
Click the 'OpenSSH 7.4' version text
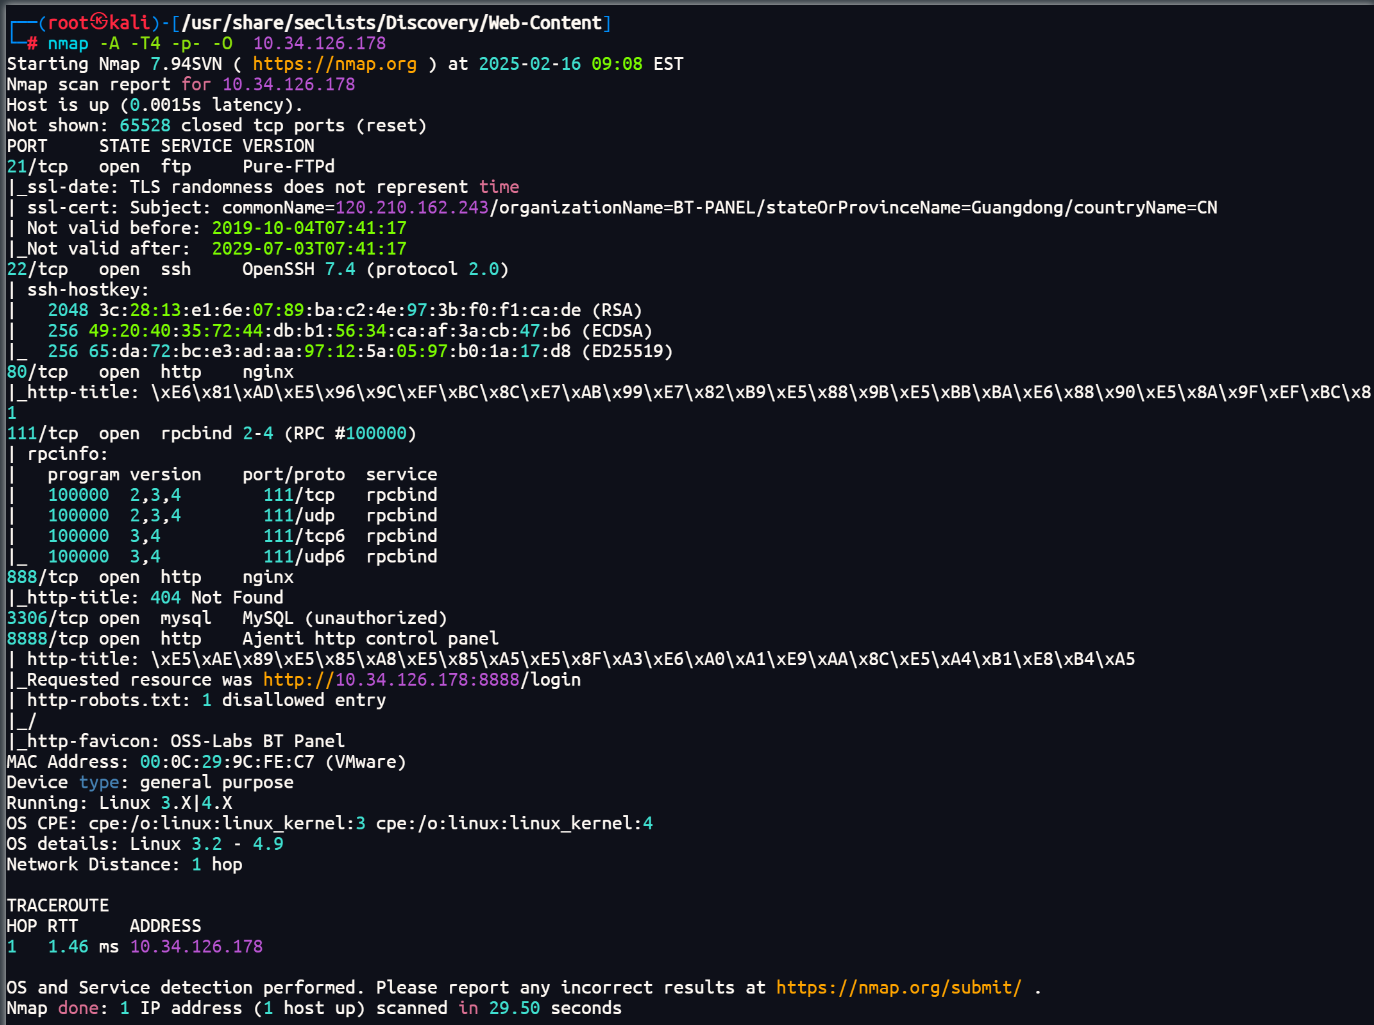(x=299, y=269)
